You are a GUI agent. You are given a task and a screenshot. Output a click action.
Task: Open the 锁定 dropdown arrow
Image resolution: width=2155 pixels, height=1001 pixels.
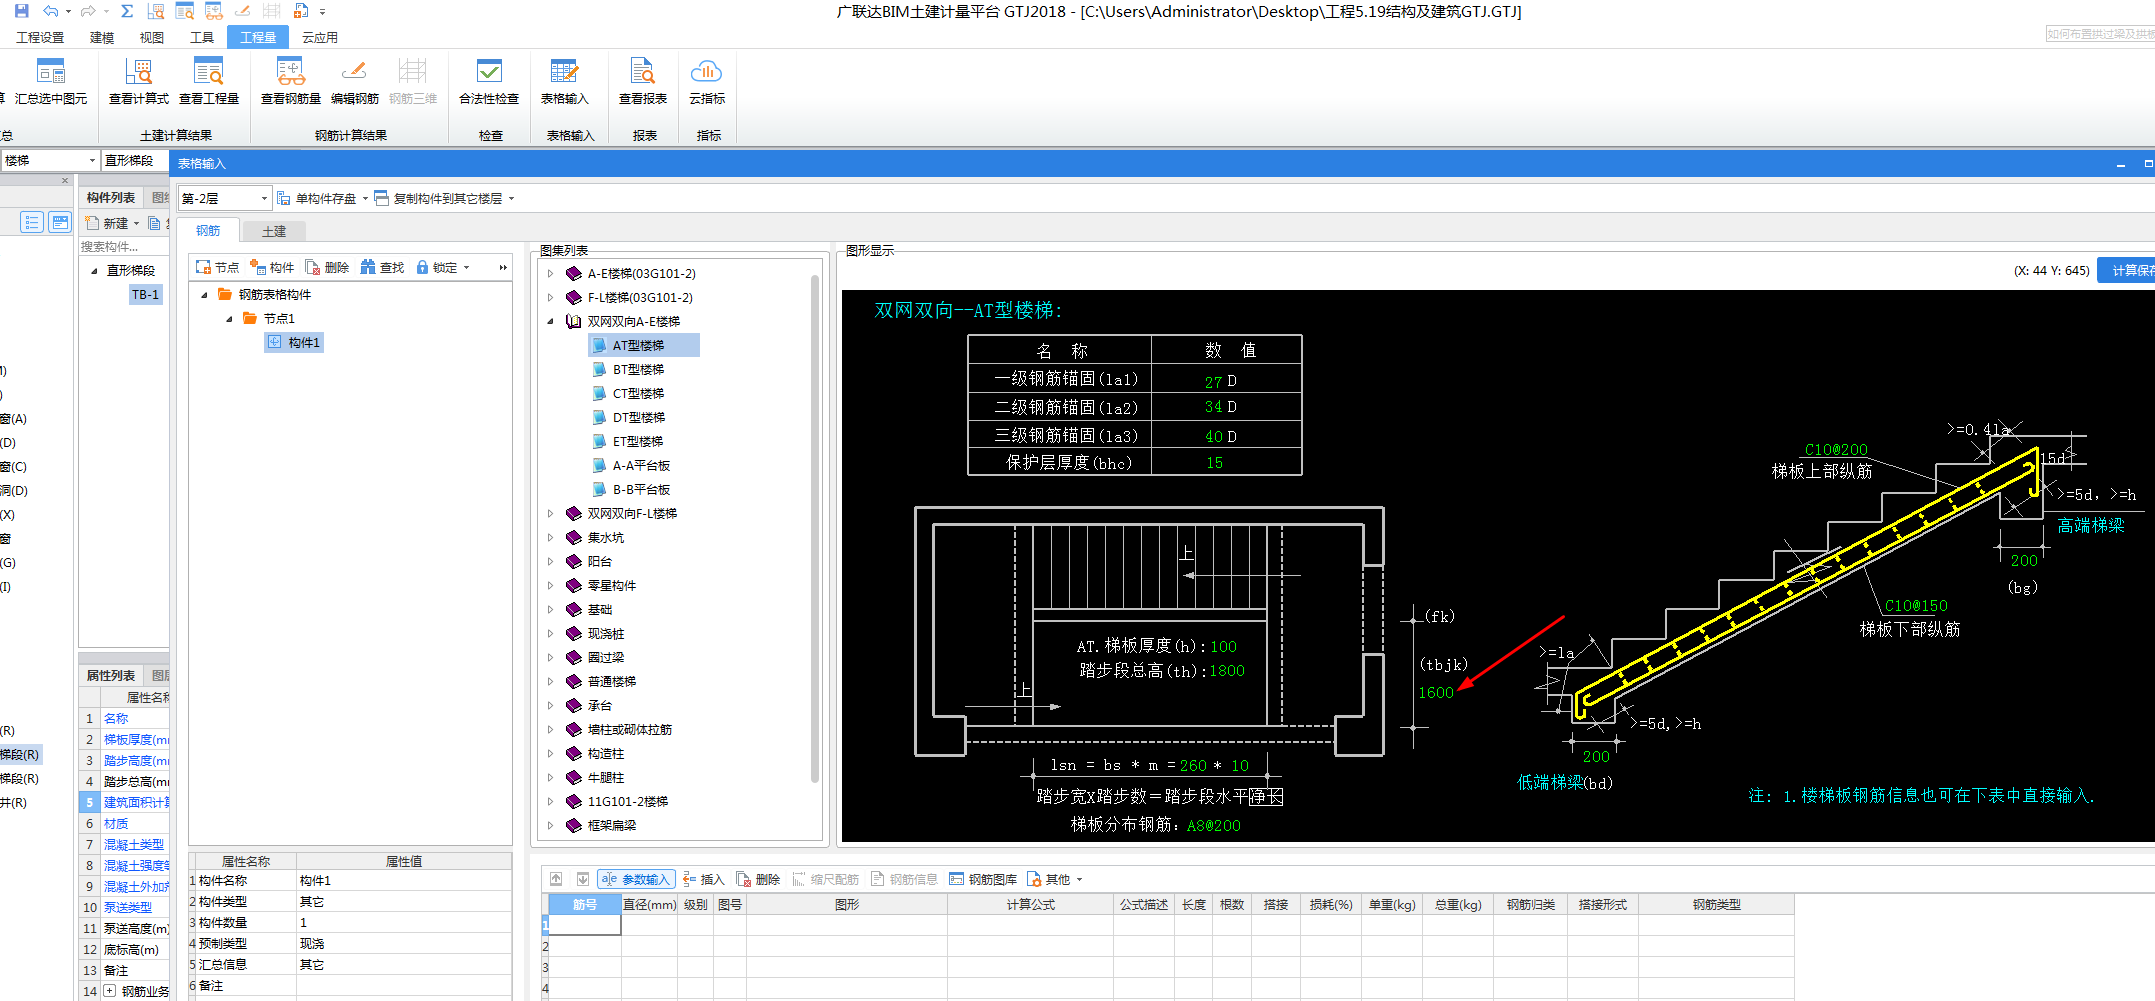[466, 268]
